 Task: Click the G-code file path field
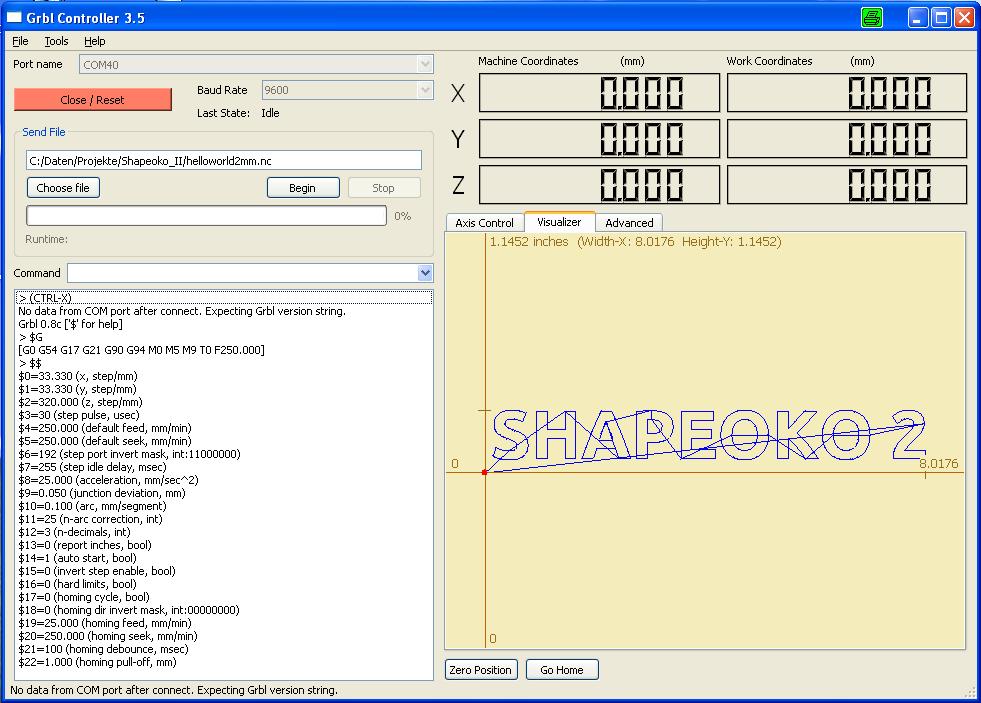pos(224,161)
